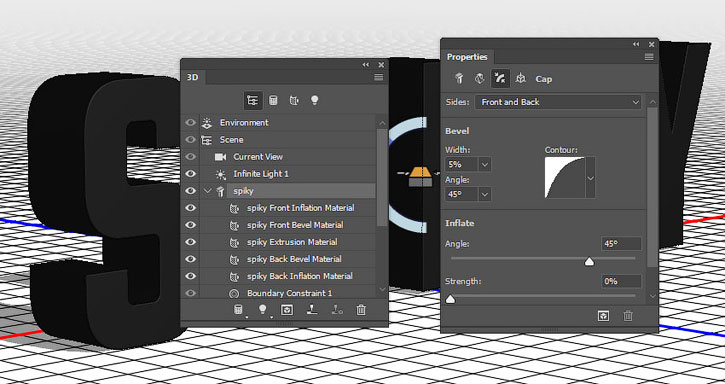Hide spiky Front Inflation Material
The height and width of the screenshot is (384, 725).
pos(190,208)
